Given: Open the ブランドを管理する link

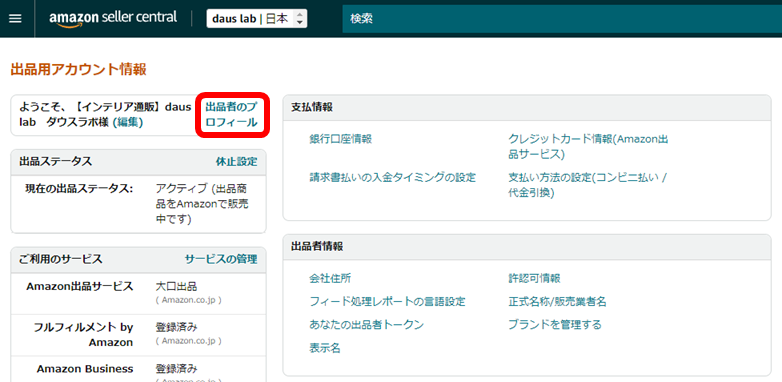Looking at the screenshot, I should pos(555,325).
